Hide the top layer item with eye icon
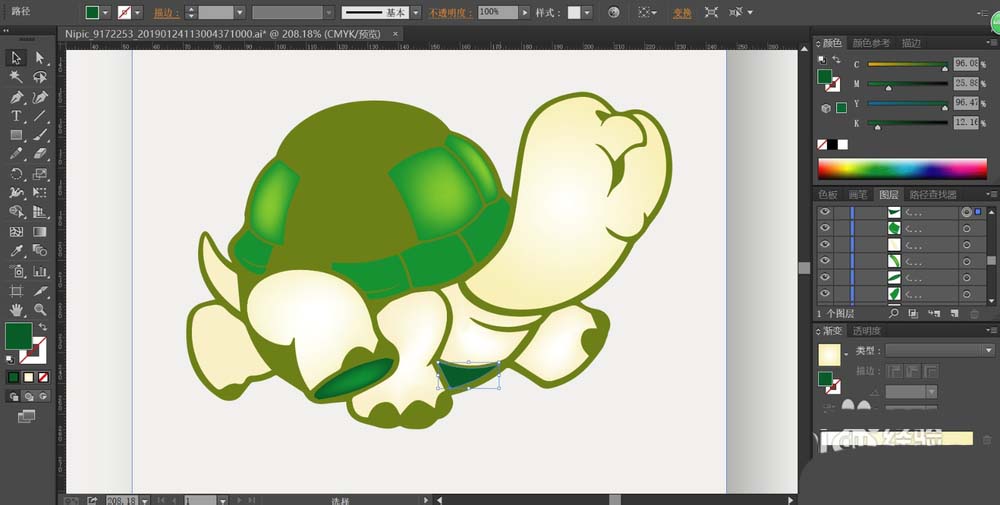 tap(825, 212)
